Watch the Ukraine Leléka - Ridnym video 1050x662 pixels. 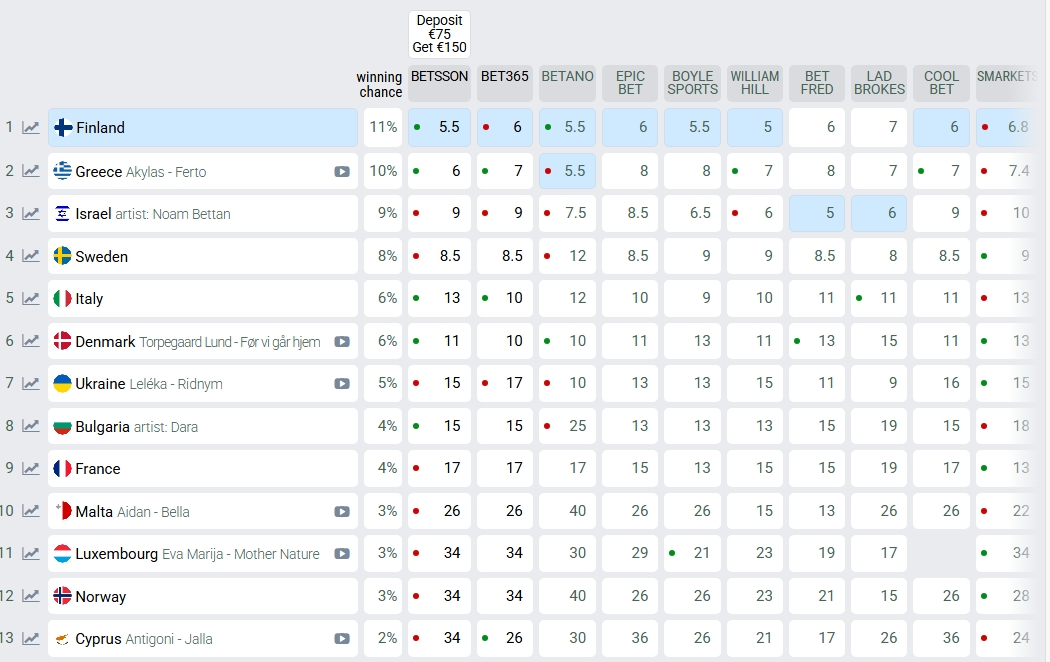tap(342, 384)
